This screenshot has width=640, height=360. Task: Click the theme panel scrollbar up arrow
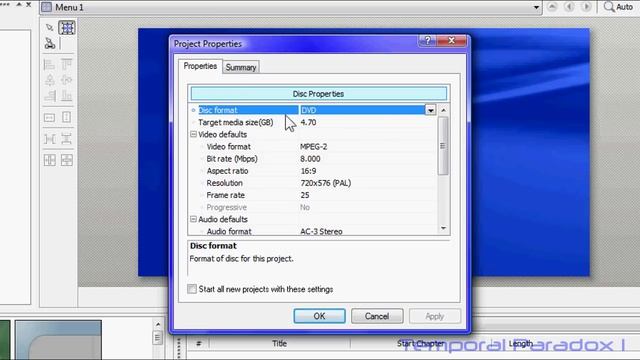point(158,324)
